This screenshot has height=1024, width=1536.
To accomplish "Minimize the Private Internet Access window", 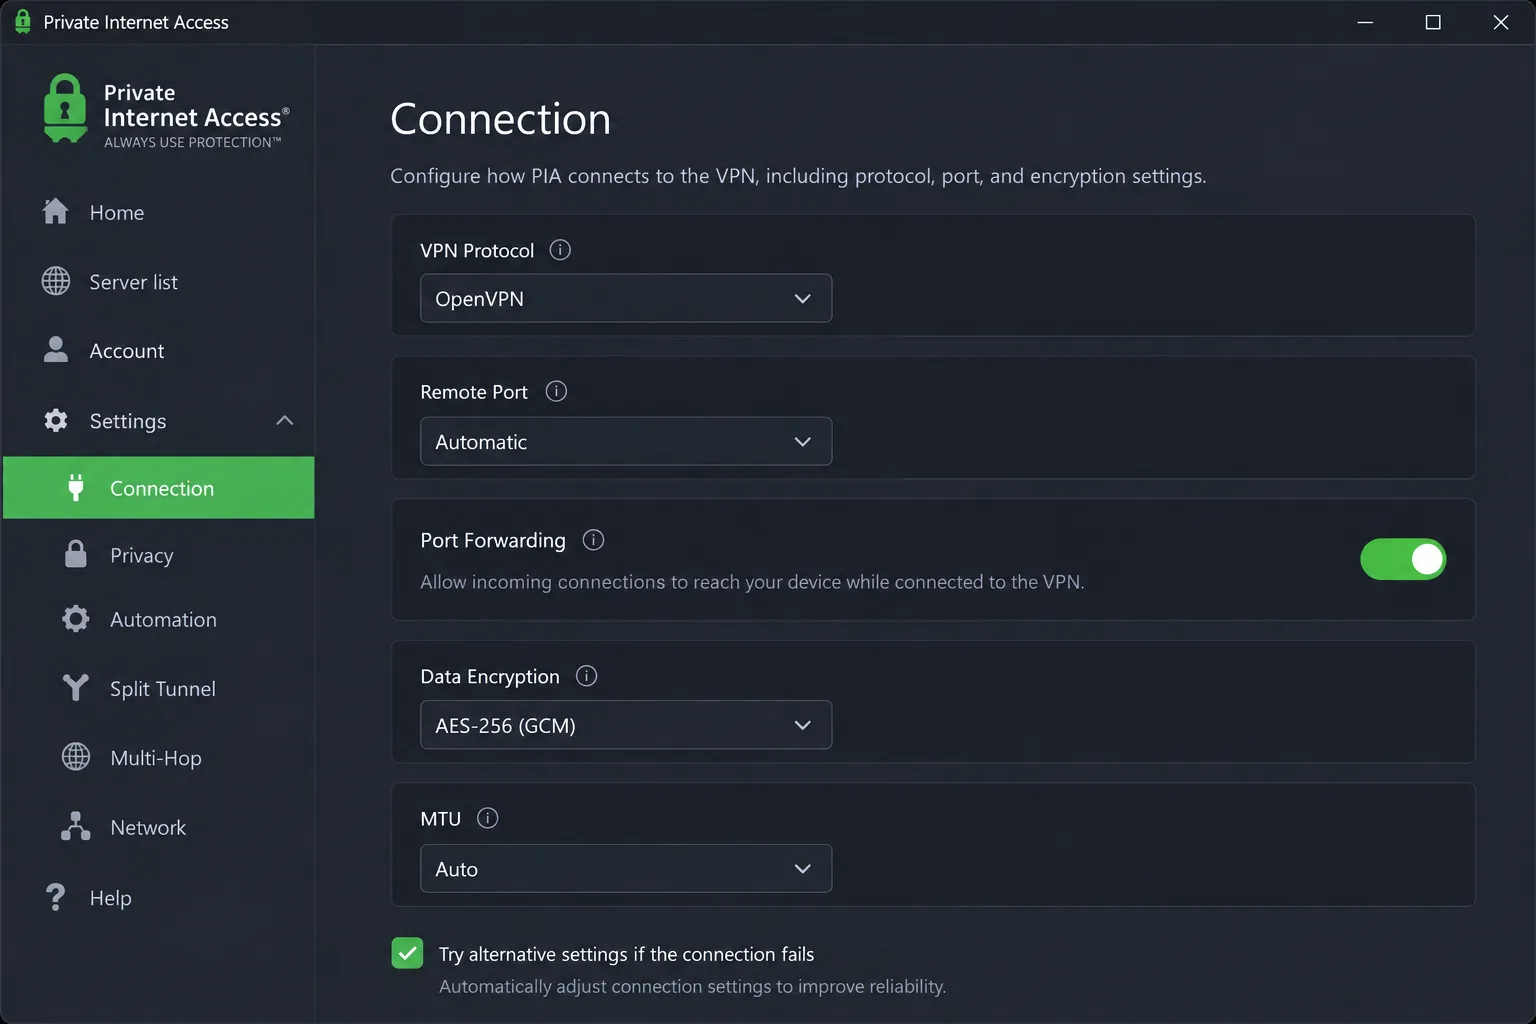I will tap(1365, 22).
